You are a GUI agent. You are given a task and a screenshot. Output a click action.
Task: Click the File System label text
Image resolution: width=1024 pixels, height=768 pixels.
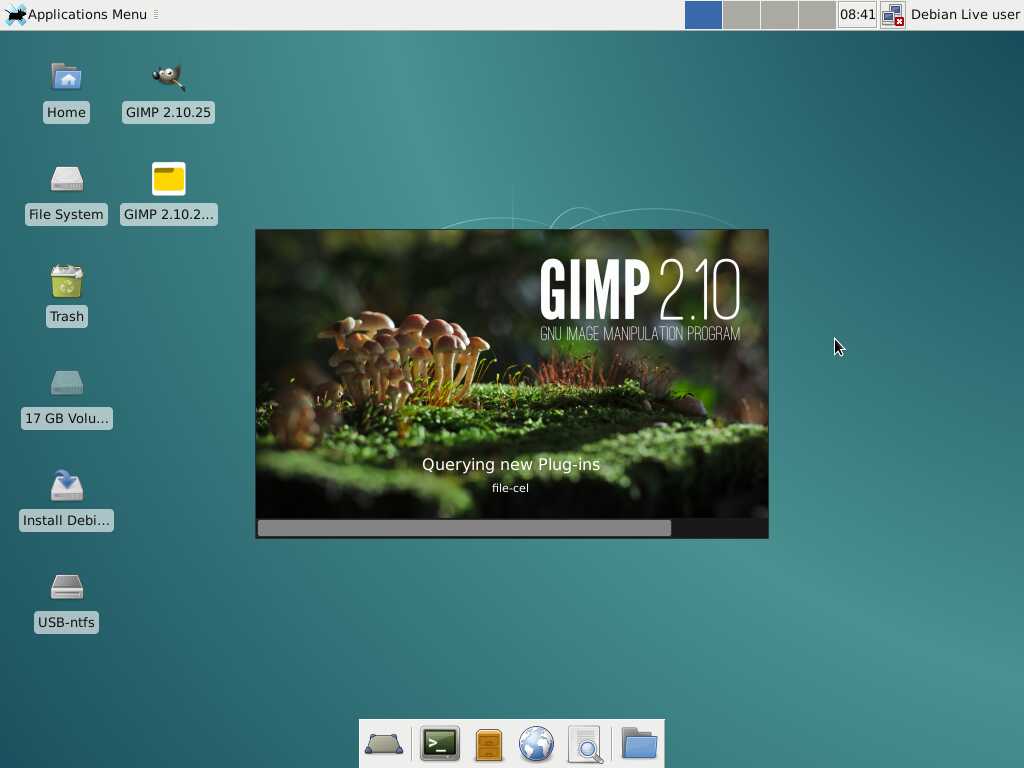[x=66, y=214]
